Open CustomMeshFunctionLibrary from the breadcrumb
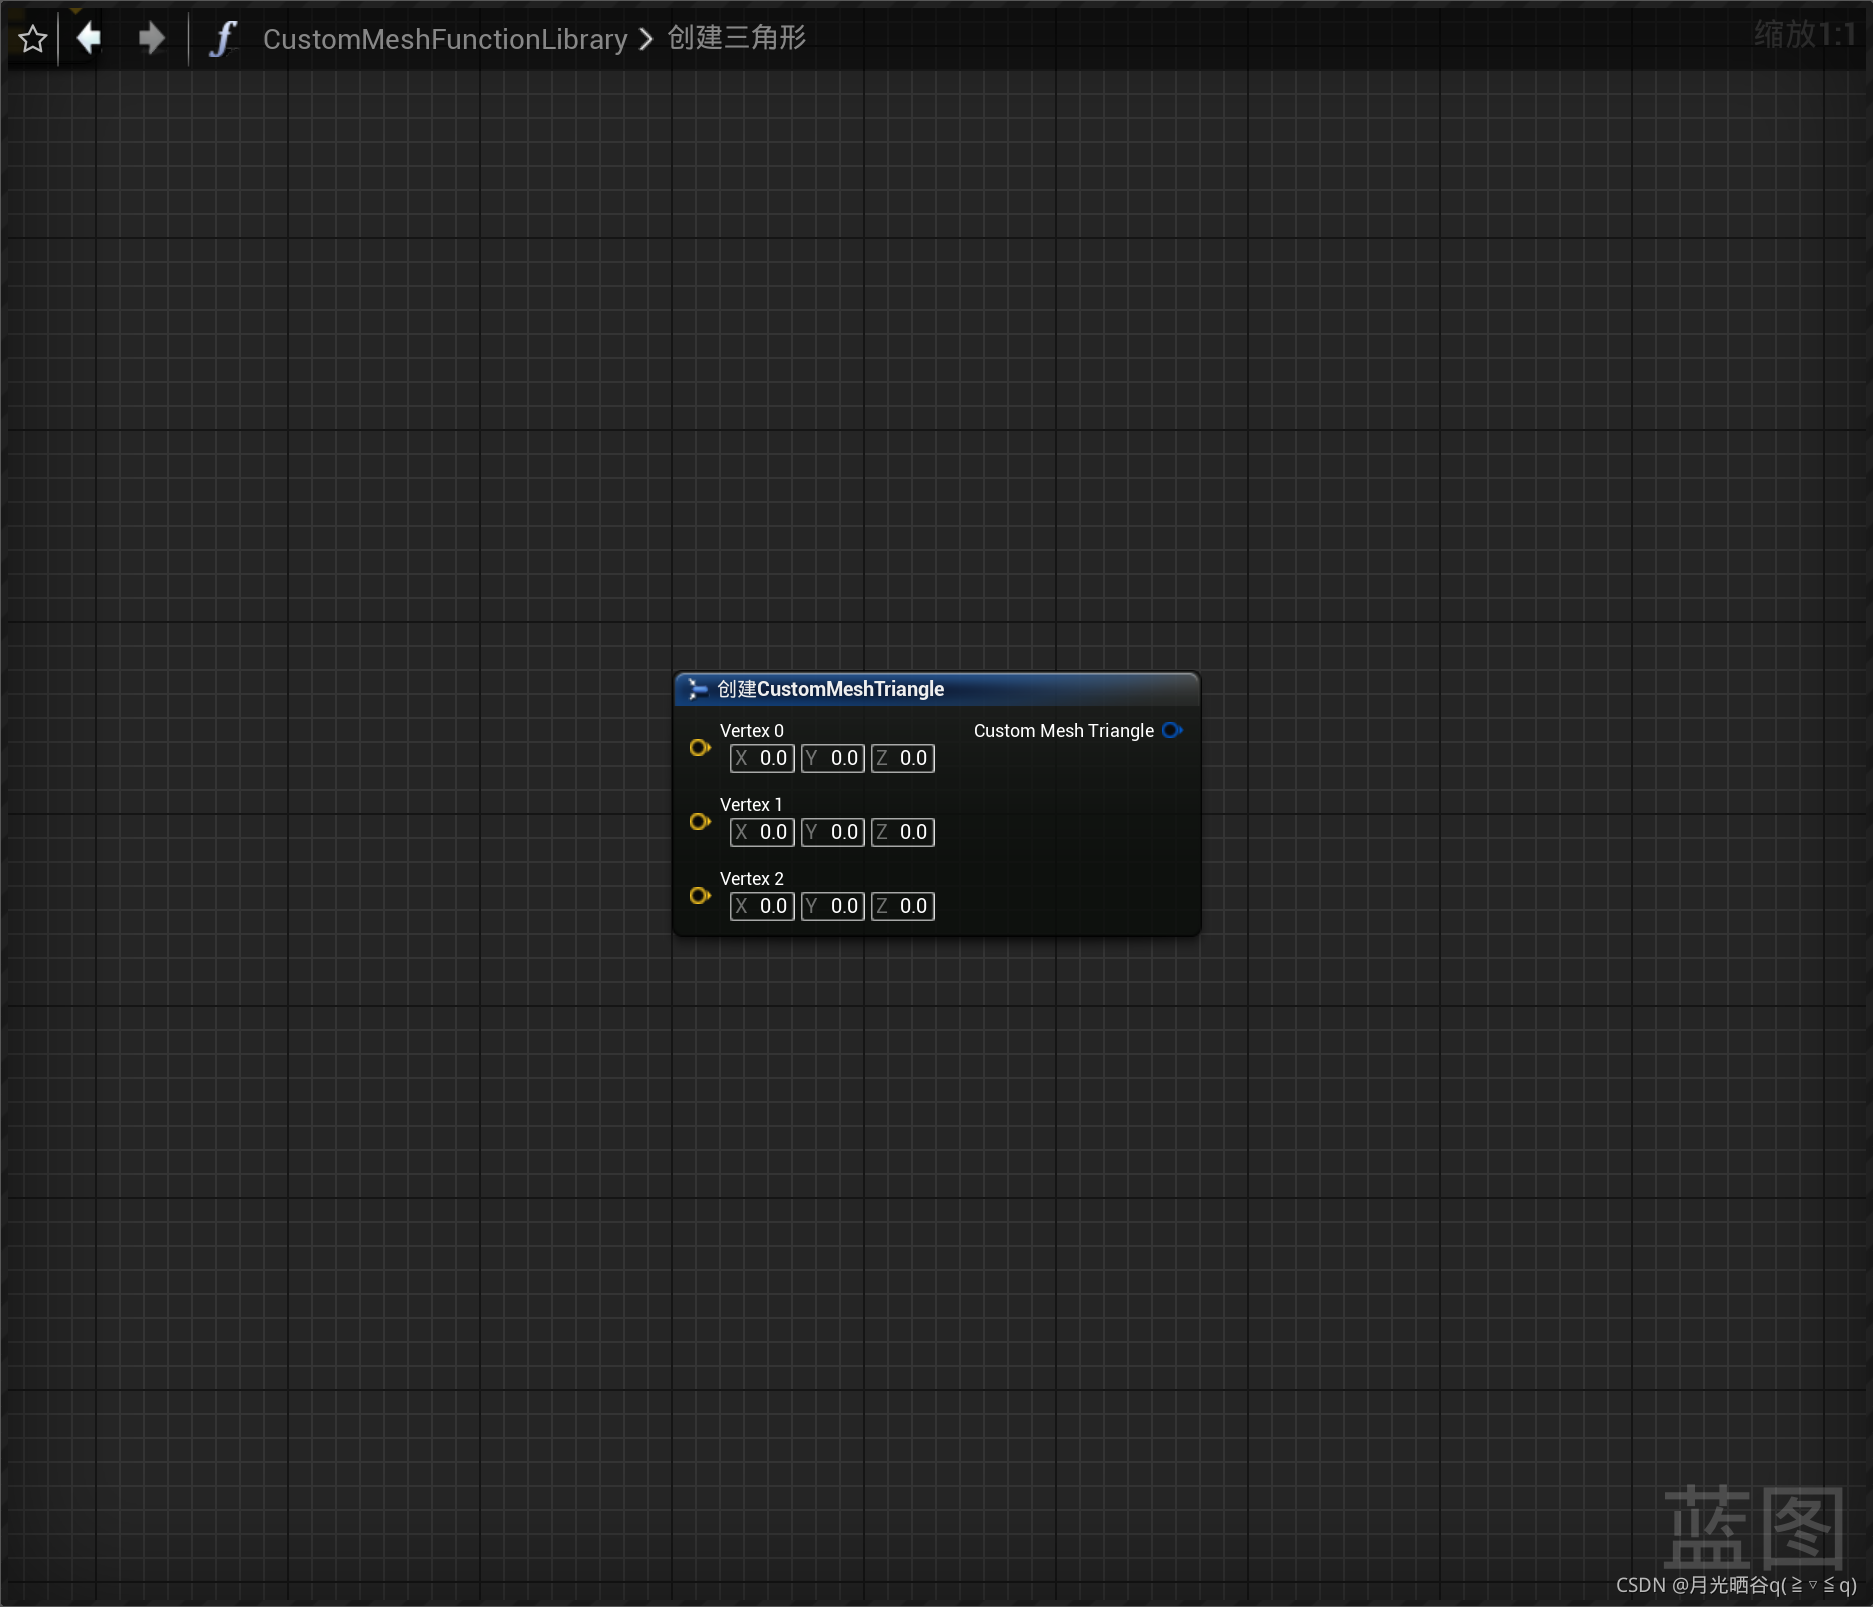The height and width of the screenshot is (1607, 1873). click(444, 39)
